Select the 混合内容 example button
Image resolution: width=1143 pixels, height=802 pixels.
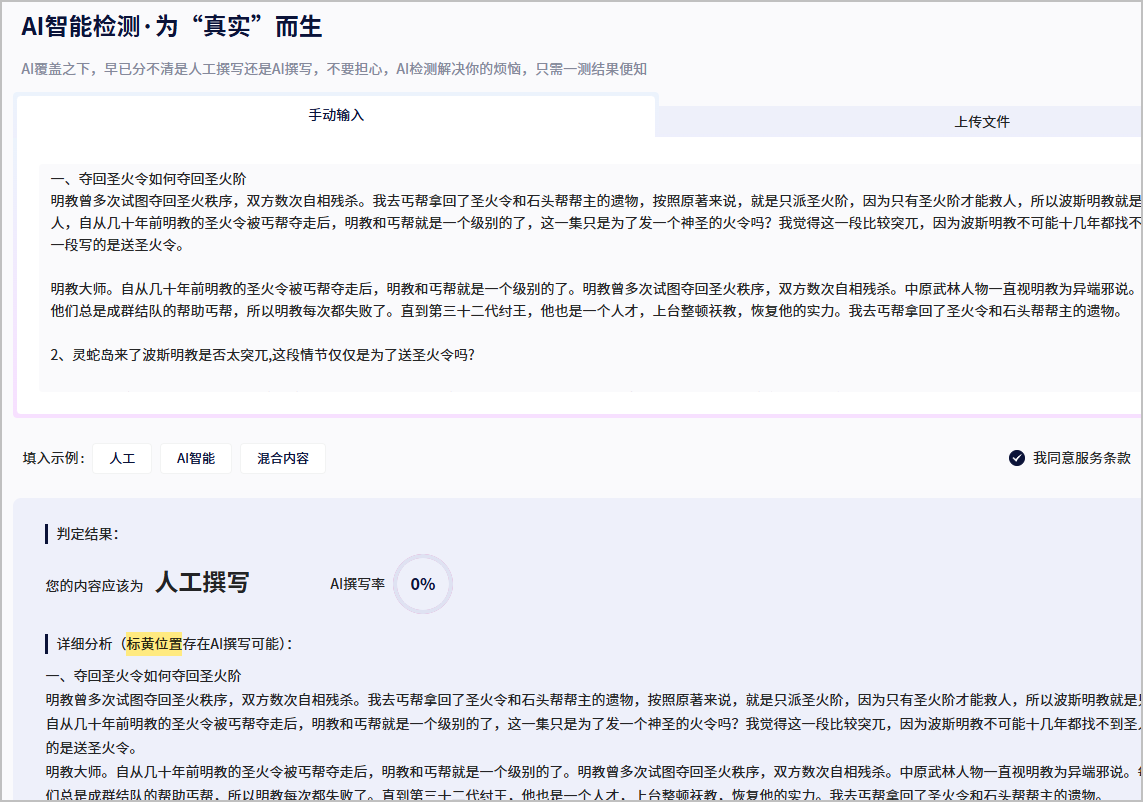[x=283, y=459]
